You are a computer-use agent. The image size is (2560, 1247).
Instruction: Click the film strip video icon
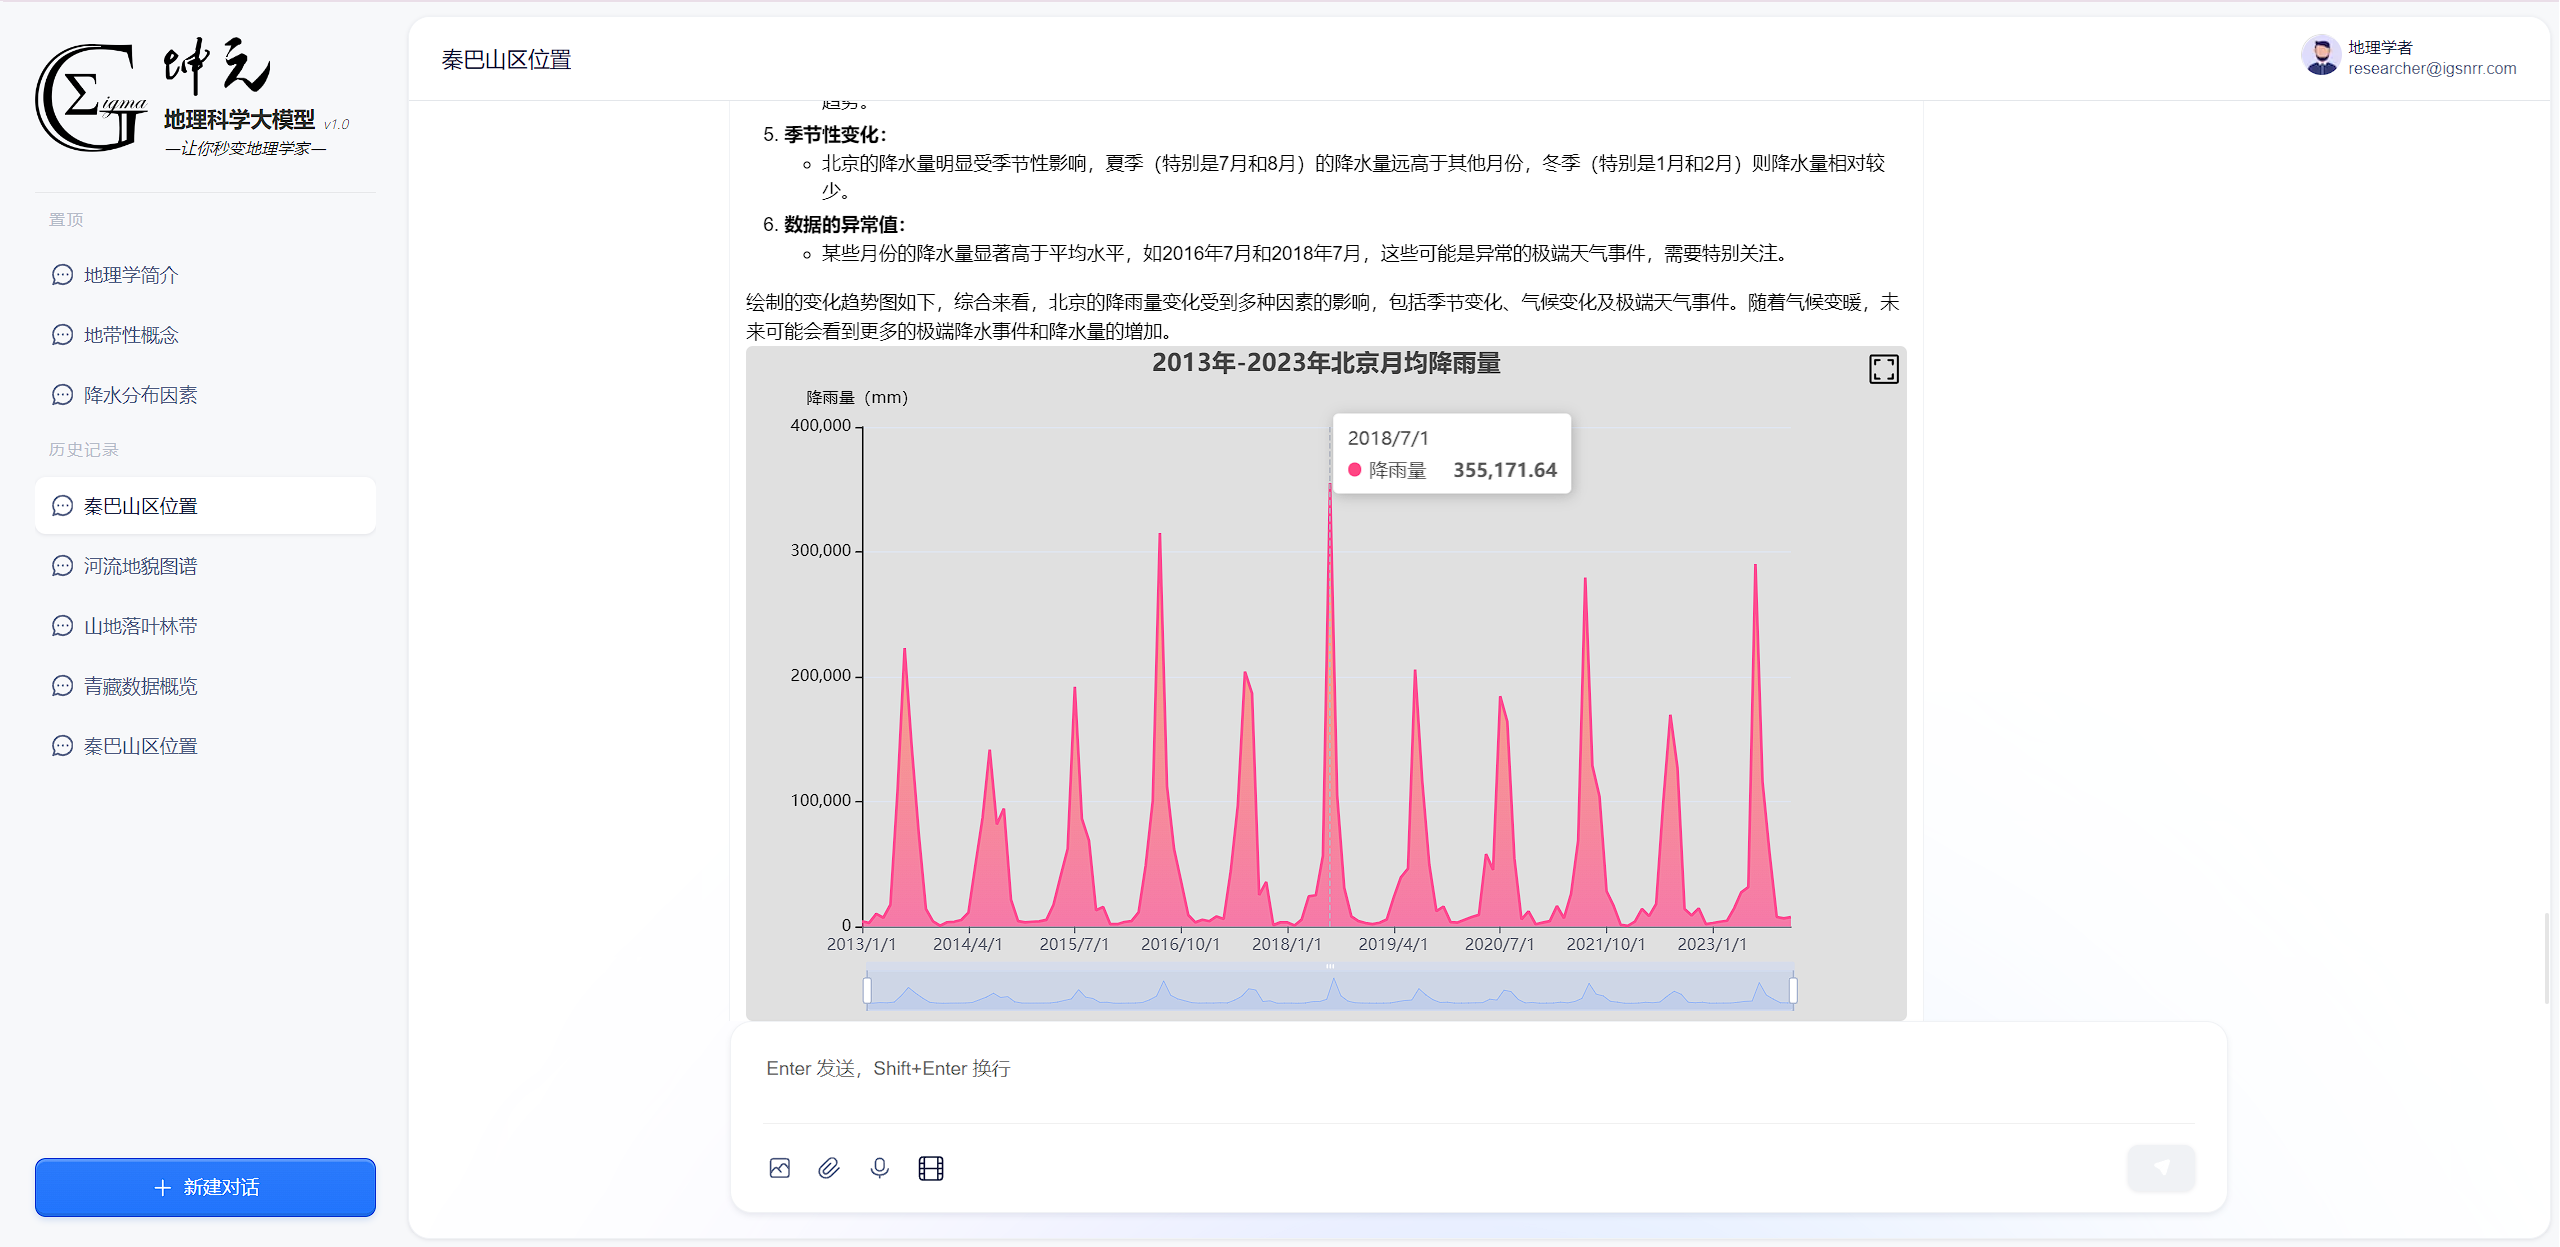click(931, 1168)
